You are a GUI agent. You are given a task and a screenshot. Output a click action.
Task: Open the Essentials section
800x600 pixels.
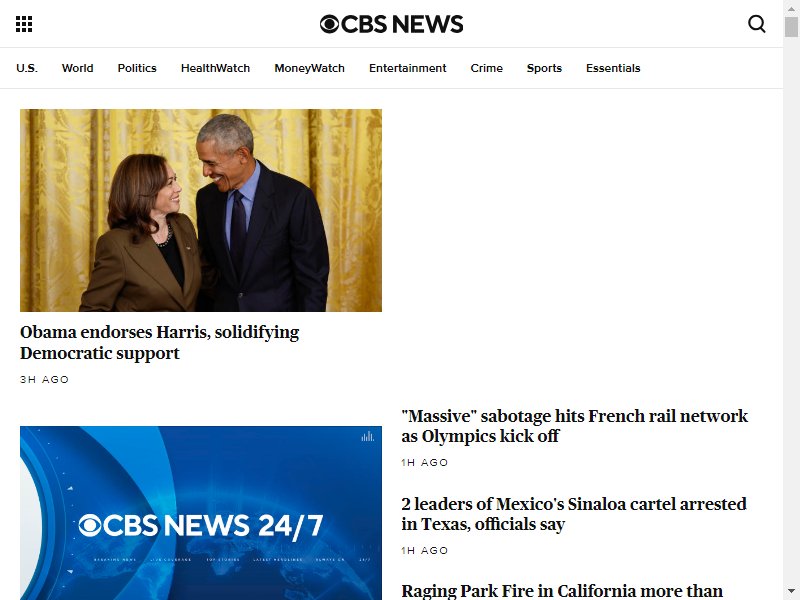coord(613,68)
